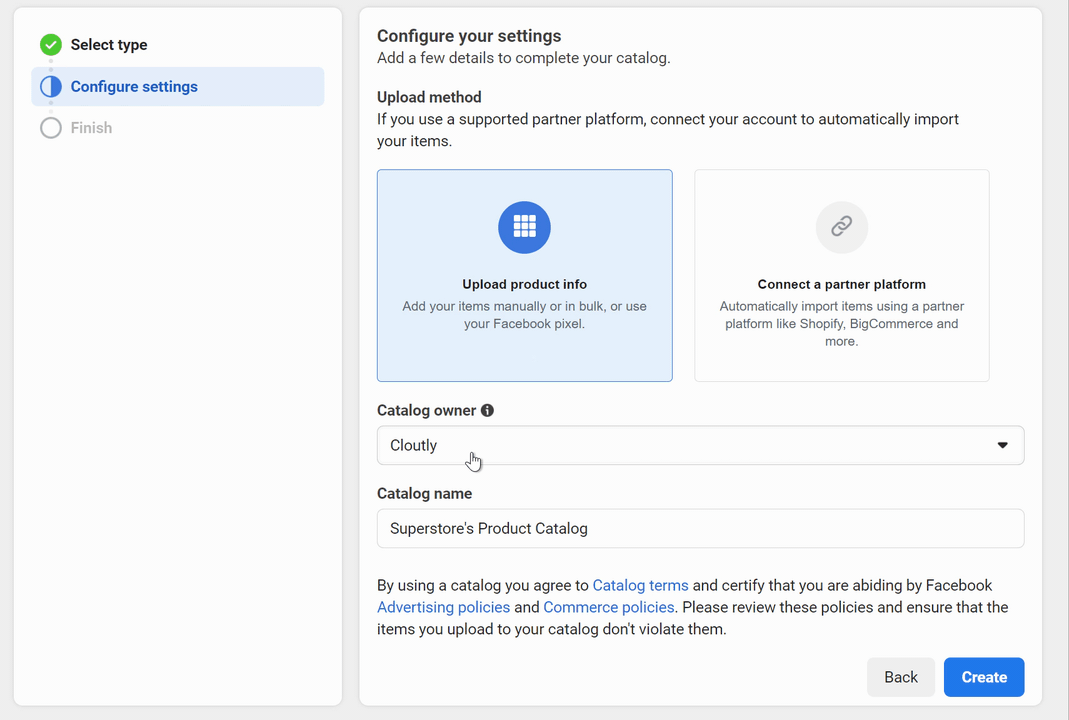The height and width of the screenshot is (720, 1069).
Task: Open the Advertising policies link
Action: [443, 607]
